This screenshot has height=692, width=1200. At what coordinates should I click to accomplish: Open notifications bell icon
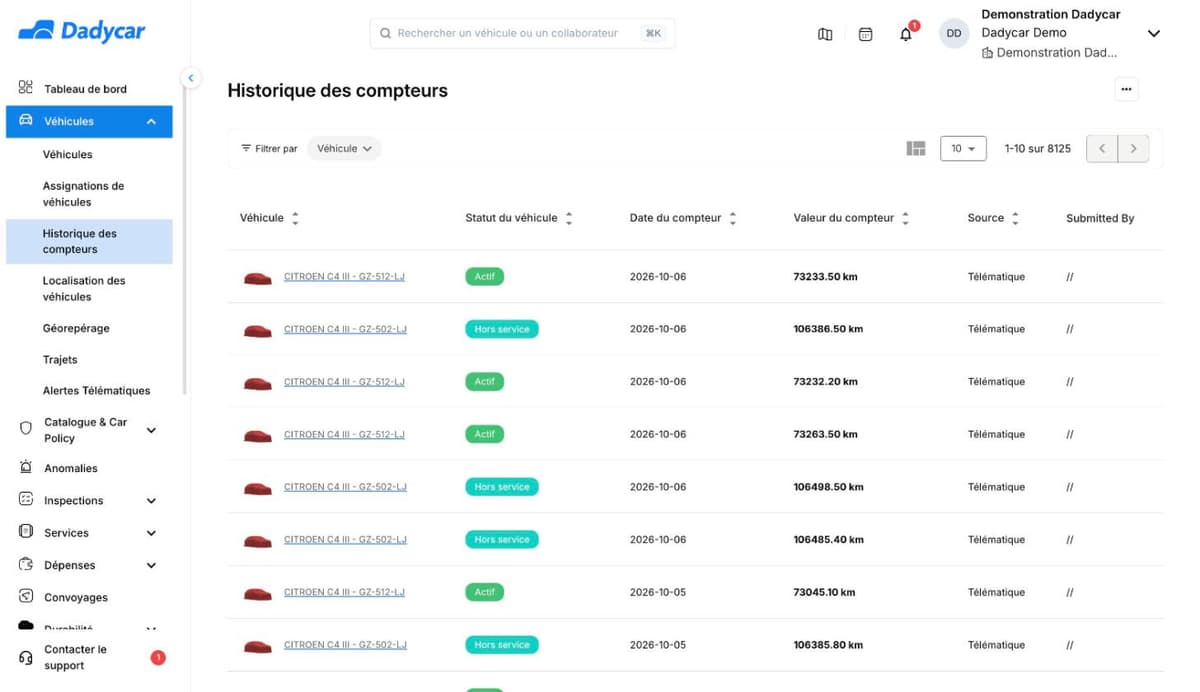906,34
